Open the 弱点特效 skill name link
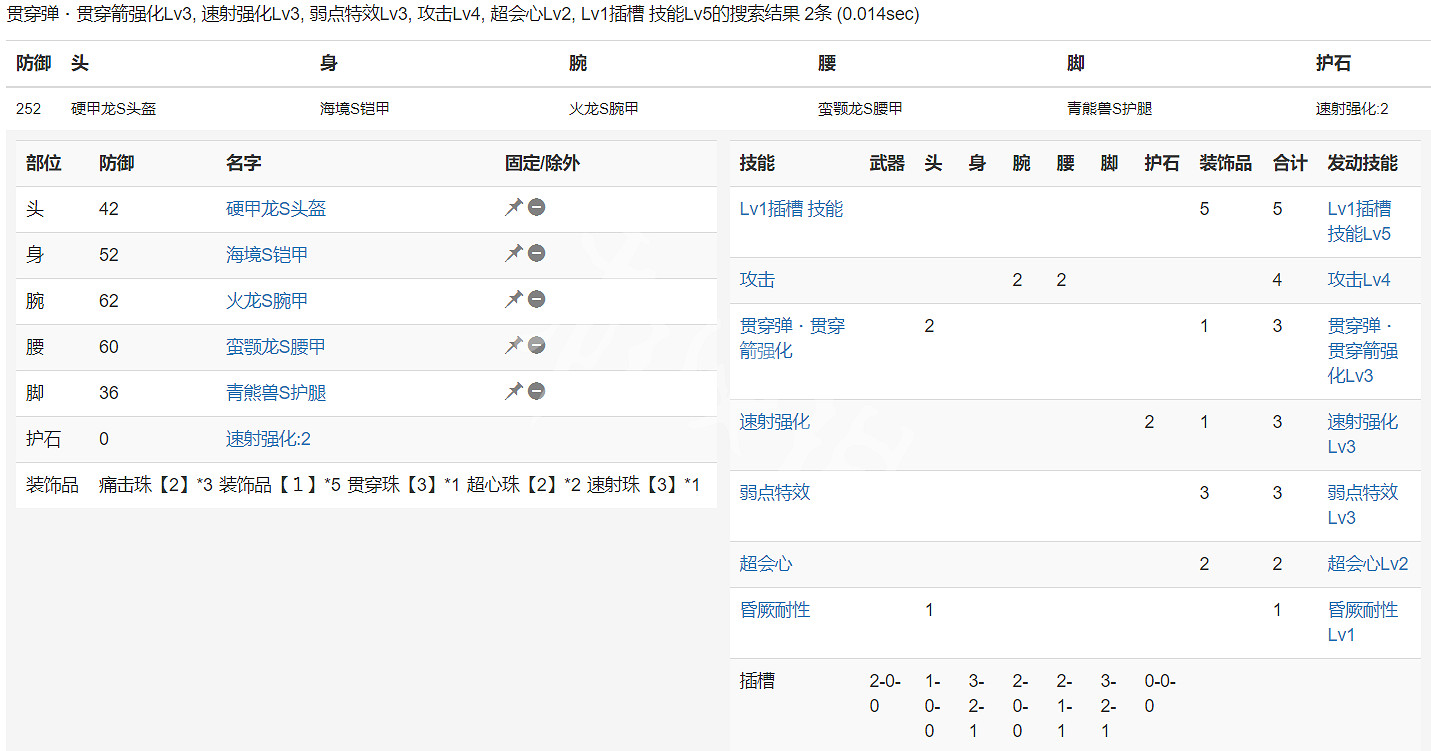This screenshot has width=1431, height=751. pyautogui.click(x=775, y=493)
